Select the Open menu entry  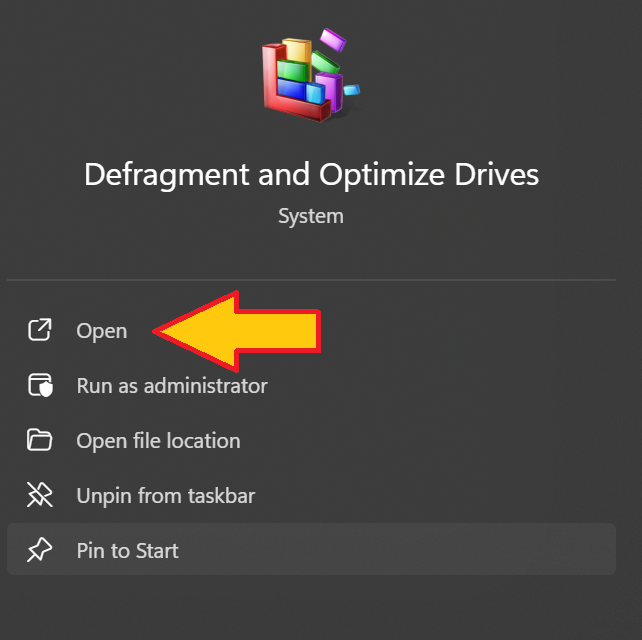pos(102,331)
